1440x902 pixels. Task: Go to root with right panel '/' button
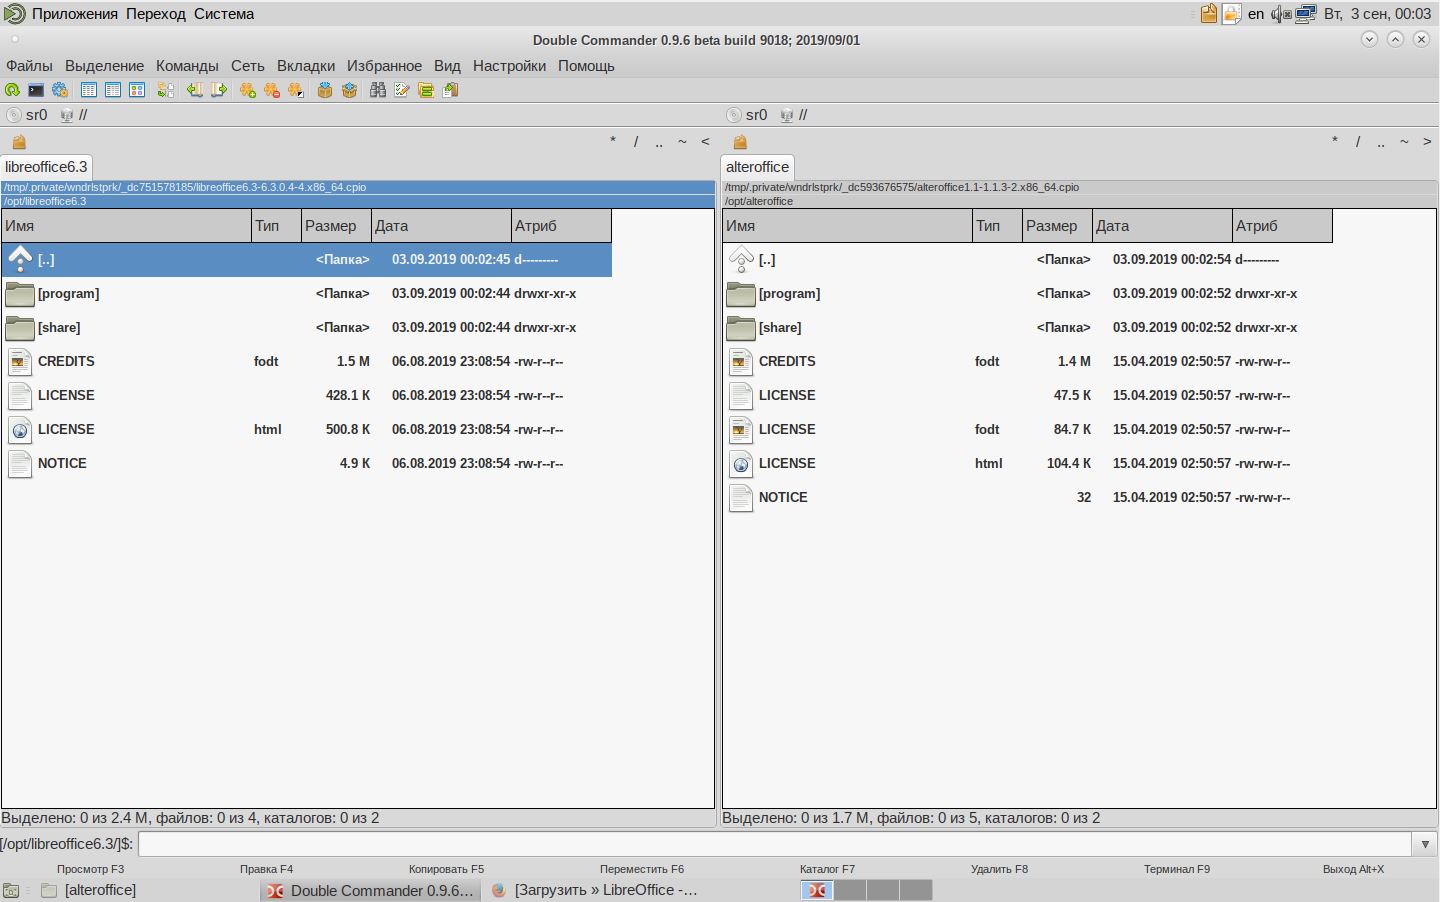coord(1358,142)
